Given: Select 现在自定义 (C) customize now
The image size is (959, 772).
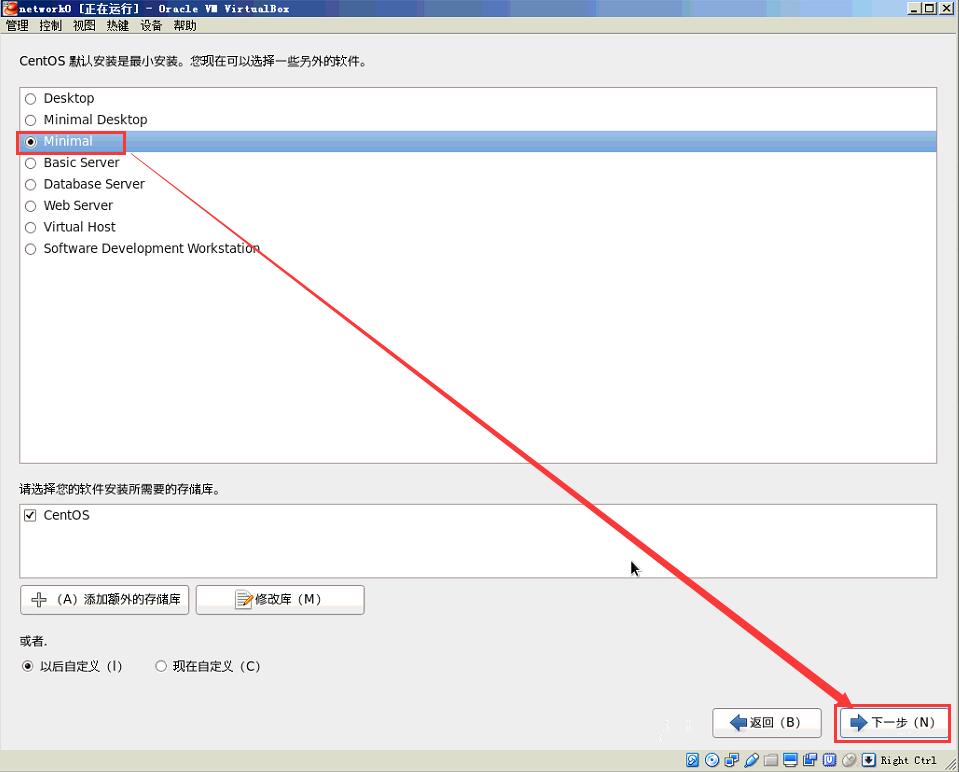Looking at the screenshot, I should (161, 666).
